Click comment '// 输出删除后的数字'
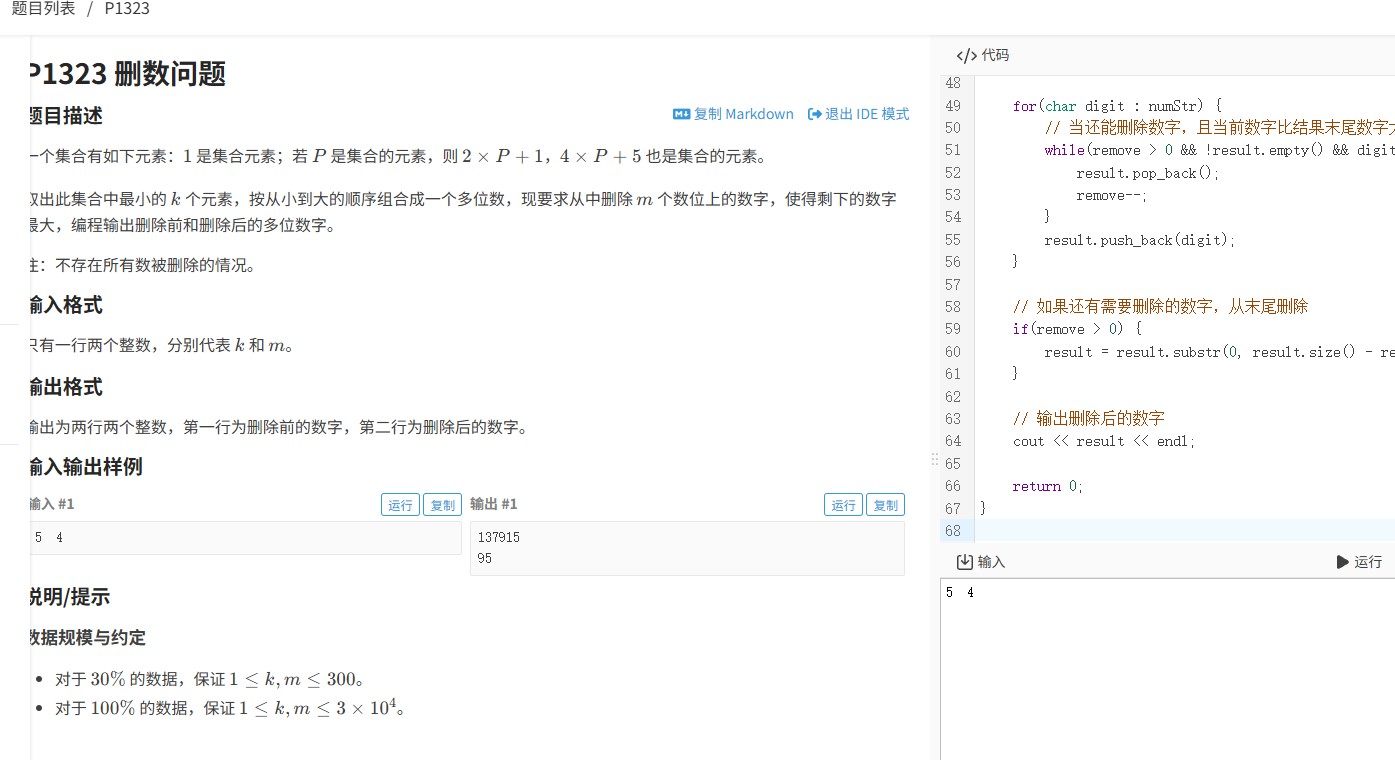Image resolution: width=1395 pixels, height=760 pixels. [x=1088, y=418]
